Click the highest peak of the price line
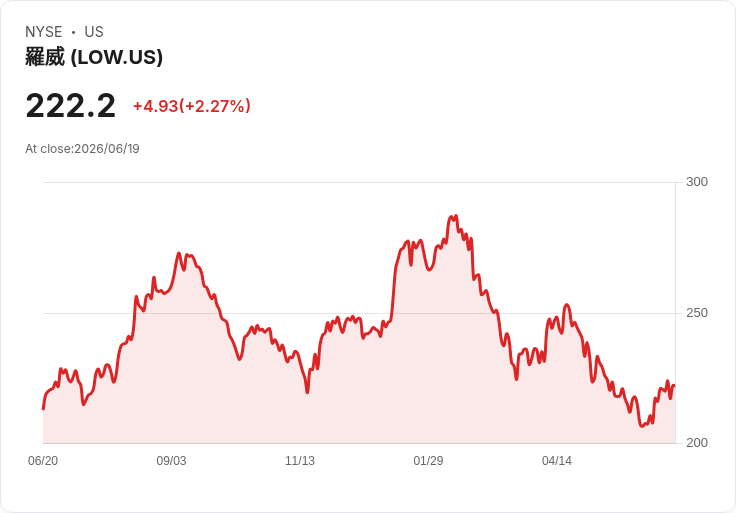Viewport: 736px width, 513px height. [453, 216]
